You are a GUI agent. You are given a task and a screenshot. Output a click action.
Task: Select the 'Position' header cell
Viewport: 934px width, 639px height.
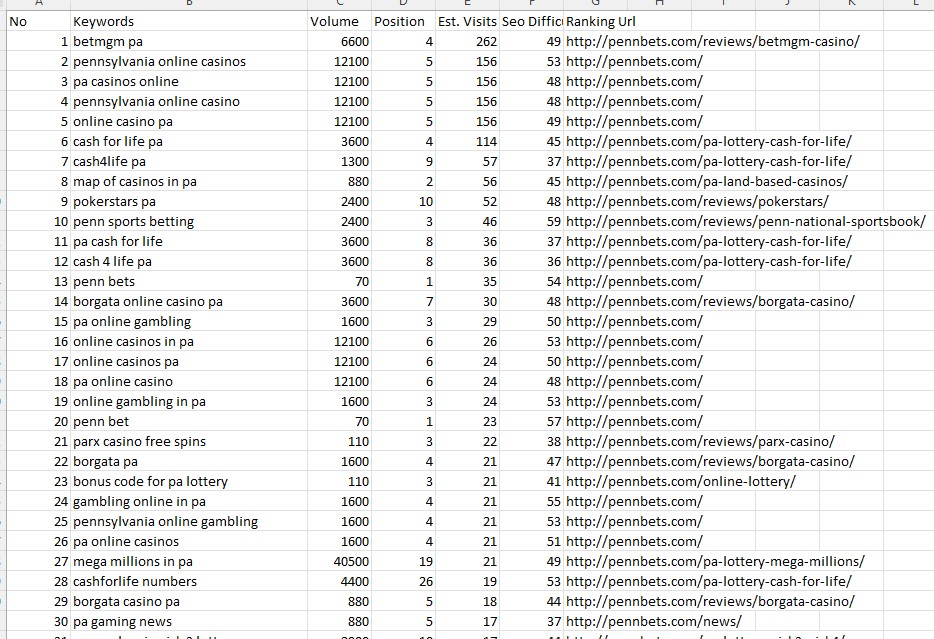tap(403, 21)
